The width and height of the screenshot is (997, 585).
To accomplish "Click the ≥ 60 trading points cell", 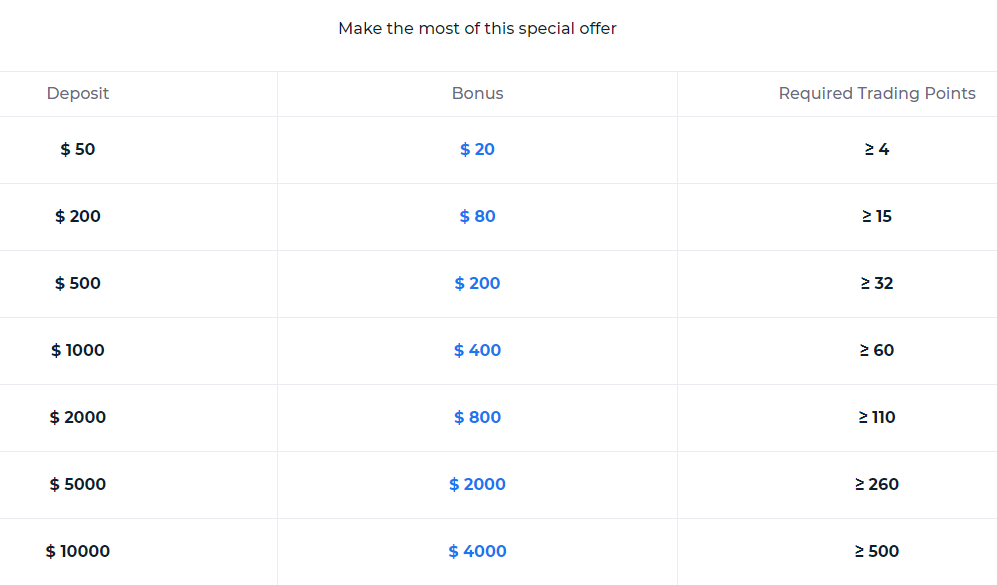I will [877, 350].
